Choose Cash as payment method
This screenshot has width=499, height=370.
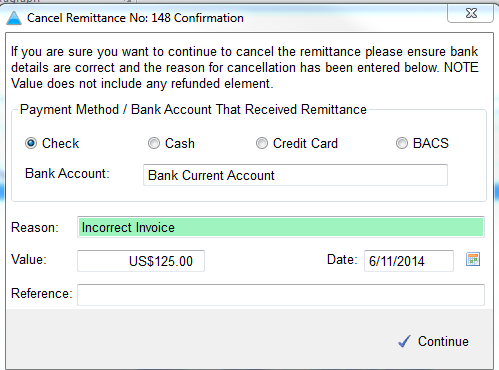point(154,143)
